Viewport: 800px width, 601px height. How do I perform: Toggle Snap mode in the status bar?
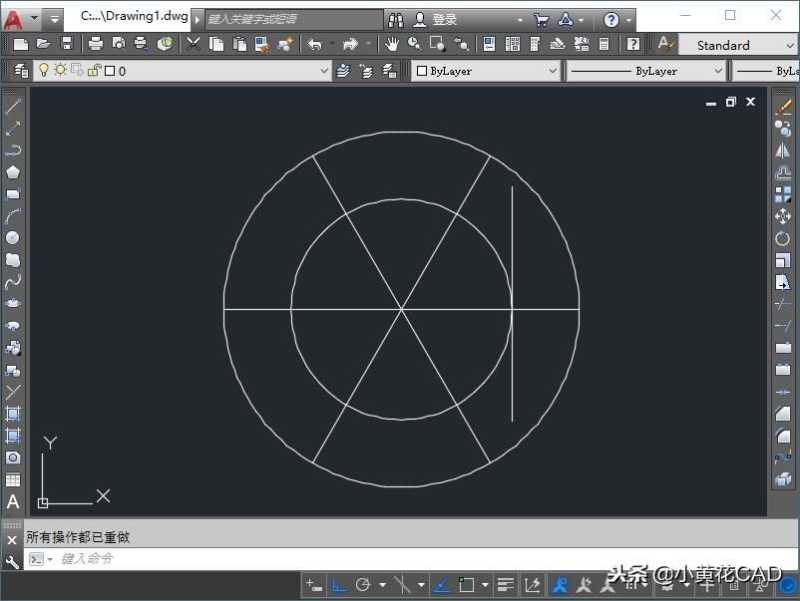[310, 585]
